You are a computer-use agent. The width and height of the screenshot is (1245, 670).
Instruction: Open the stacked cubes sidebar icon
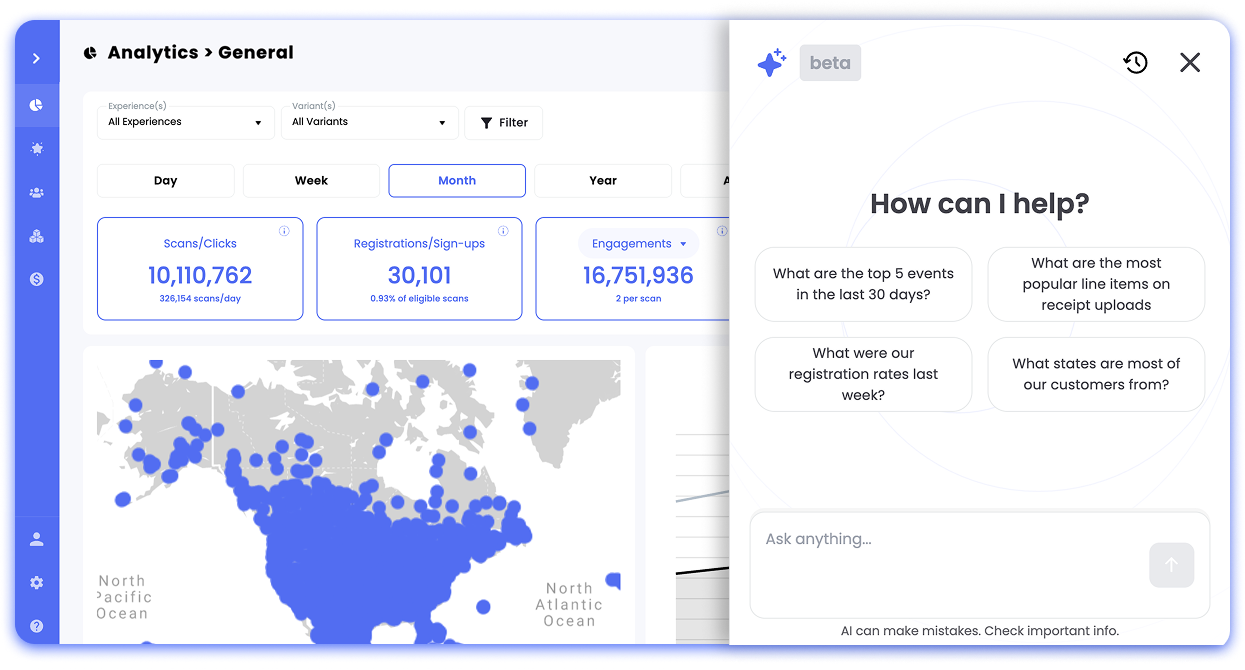(x=37, y=236)
